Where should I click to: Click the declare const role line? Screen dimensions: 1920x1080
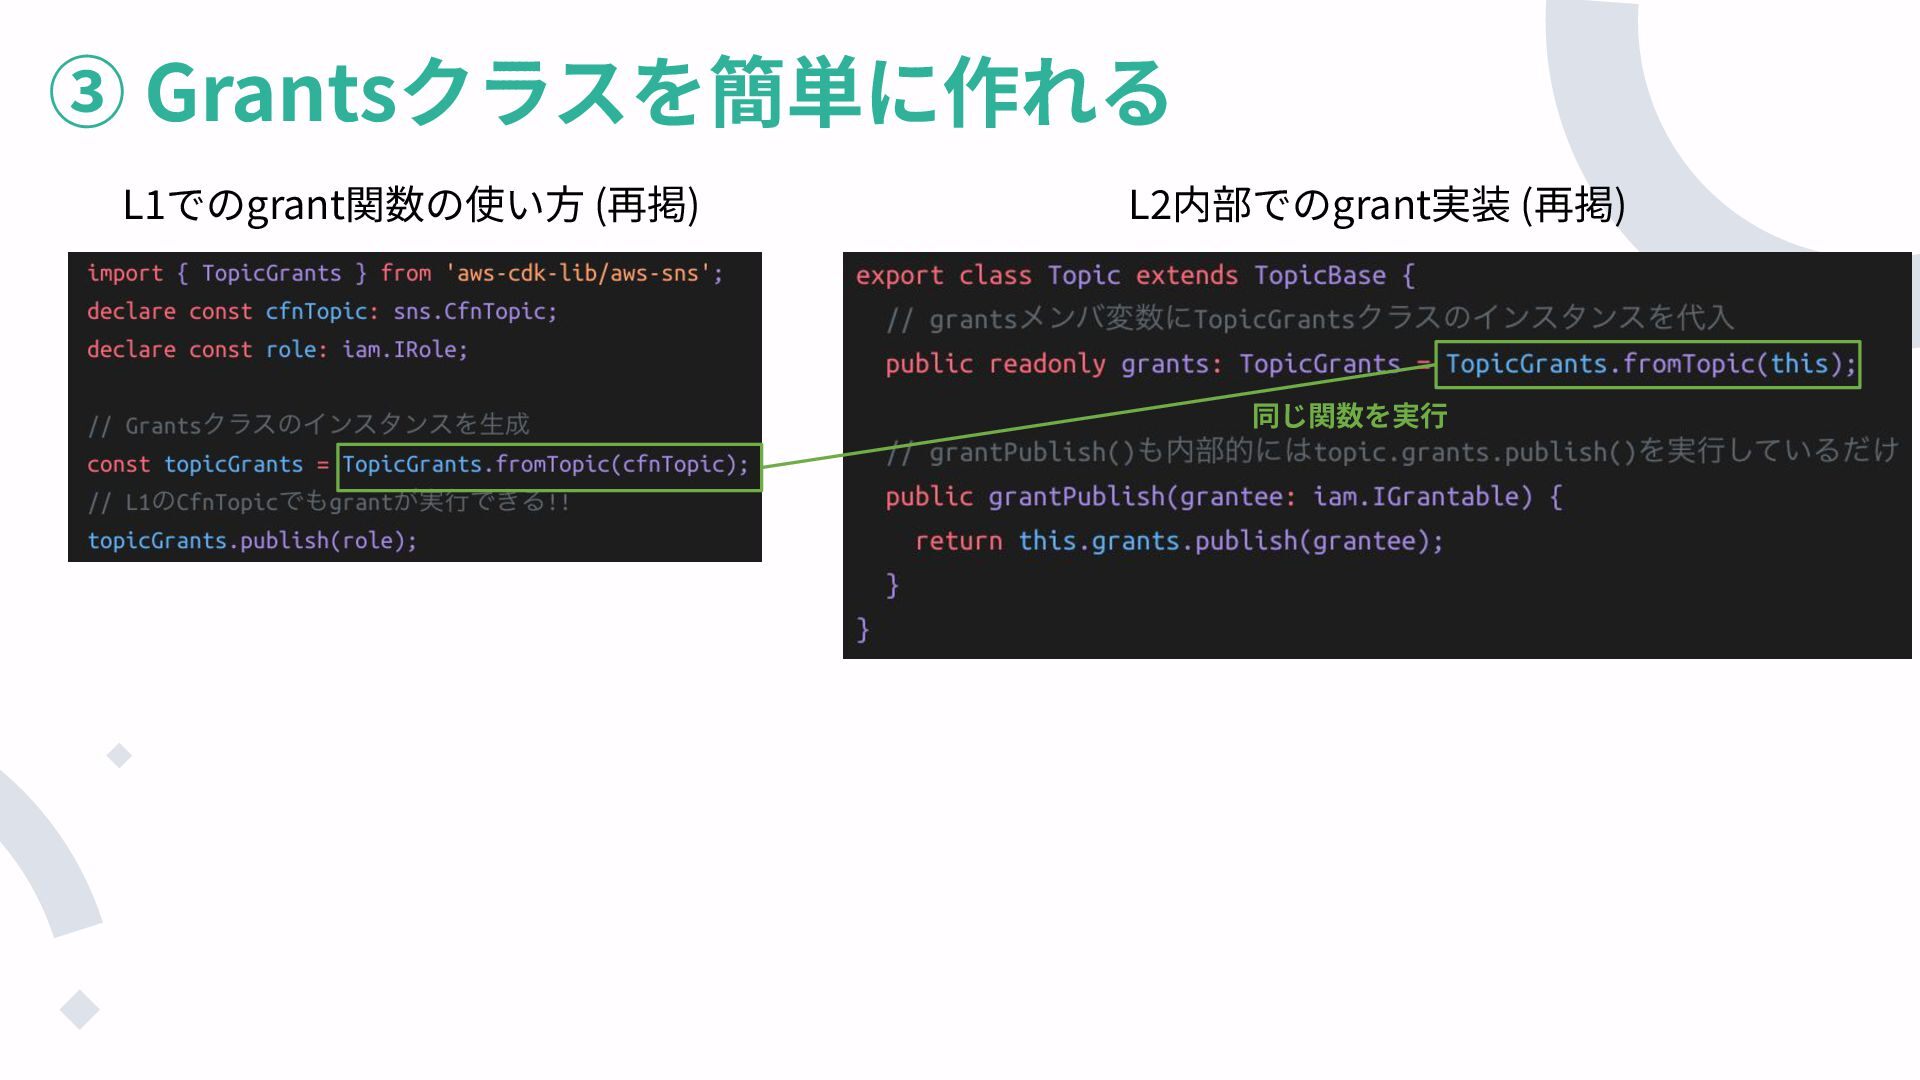277,350
